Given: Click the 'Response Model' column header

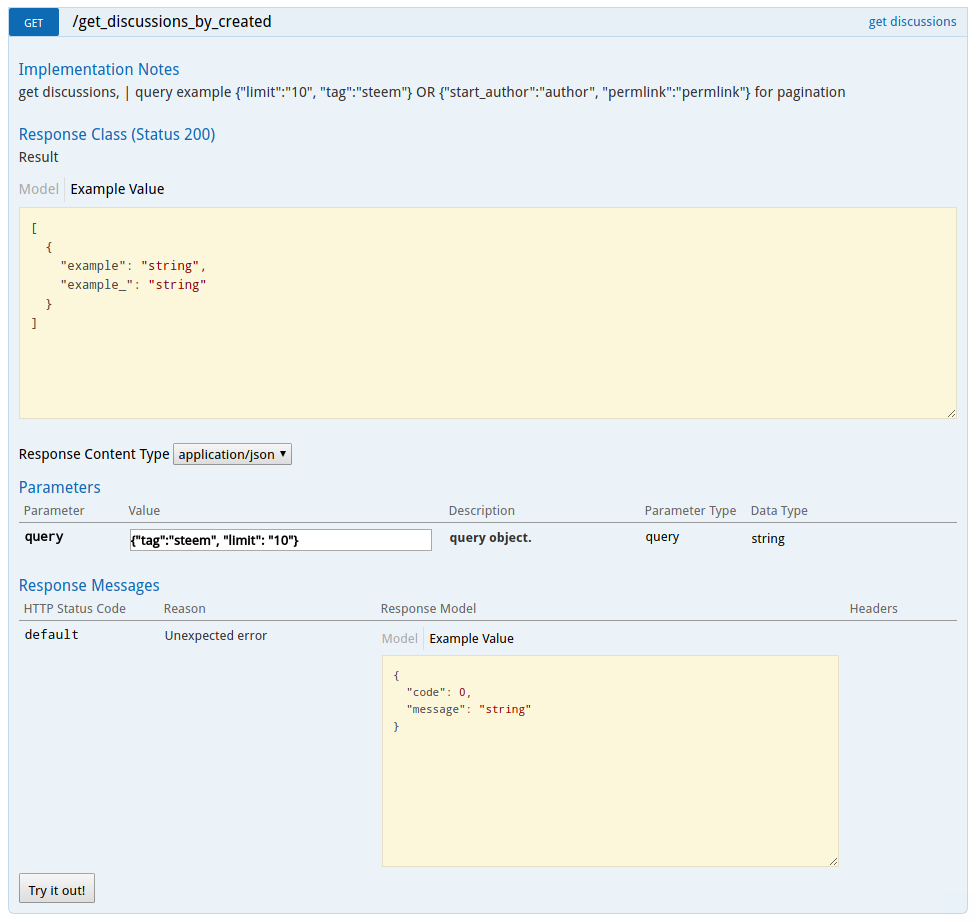Looking at the screenshot, I should [428, 608].
